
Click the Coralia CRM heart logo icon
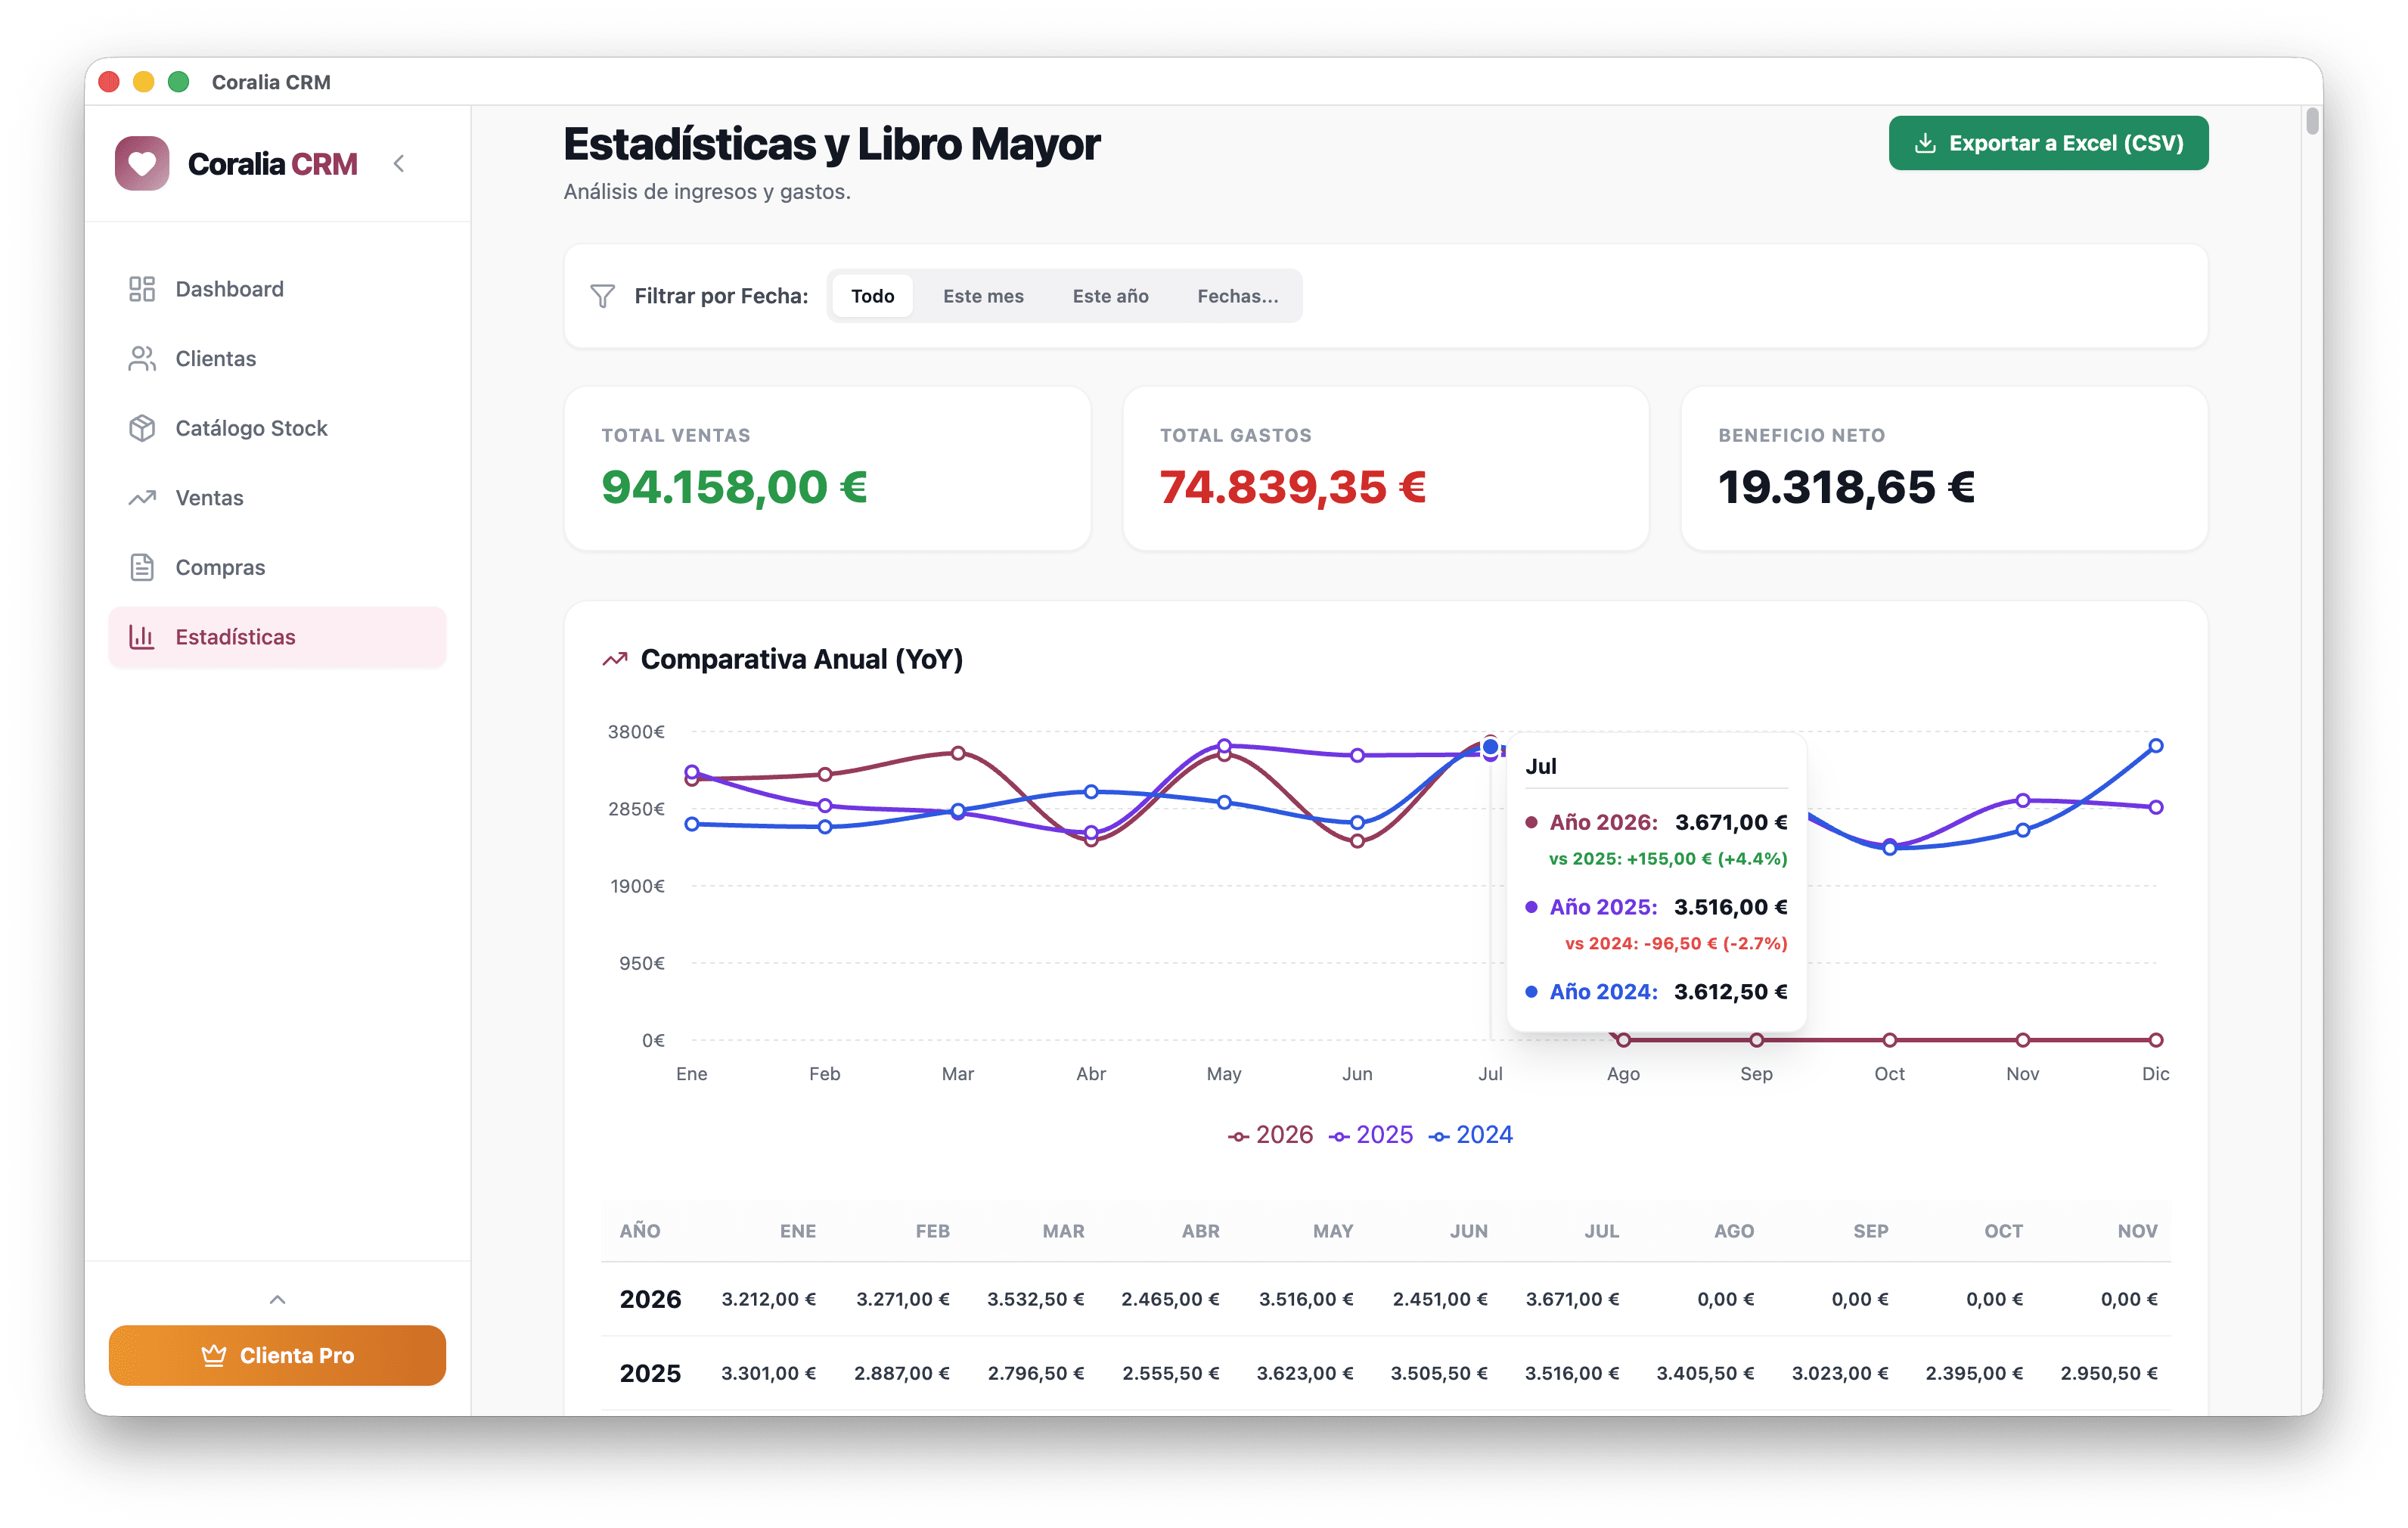142,164
